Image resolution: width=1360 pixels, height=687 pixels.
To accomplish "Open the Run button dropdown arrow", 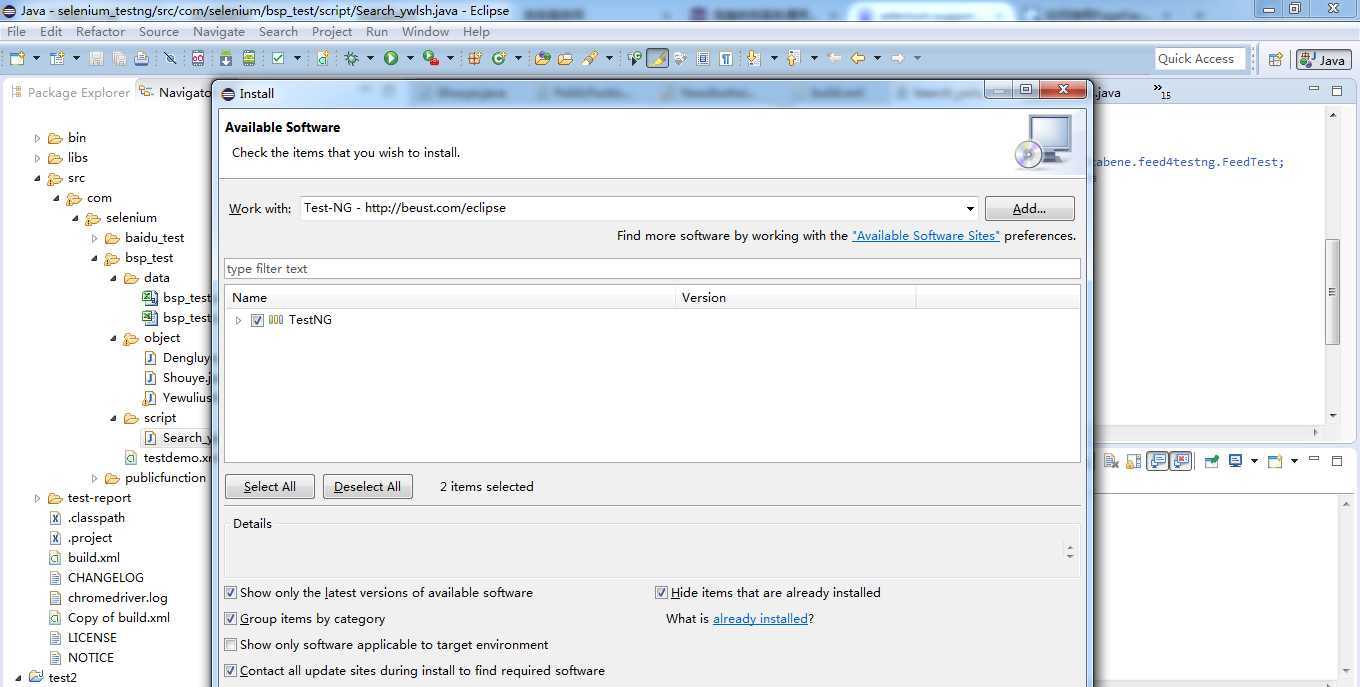I will 410,58.
